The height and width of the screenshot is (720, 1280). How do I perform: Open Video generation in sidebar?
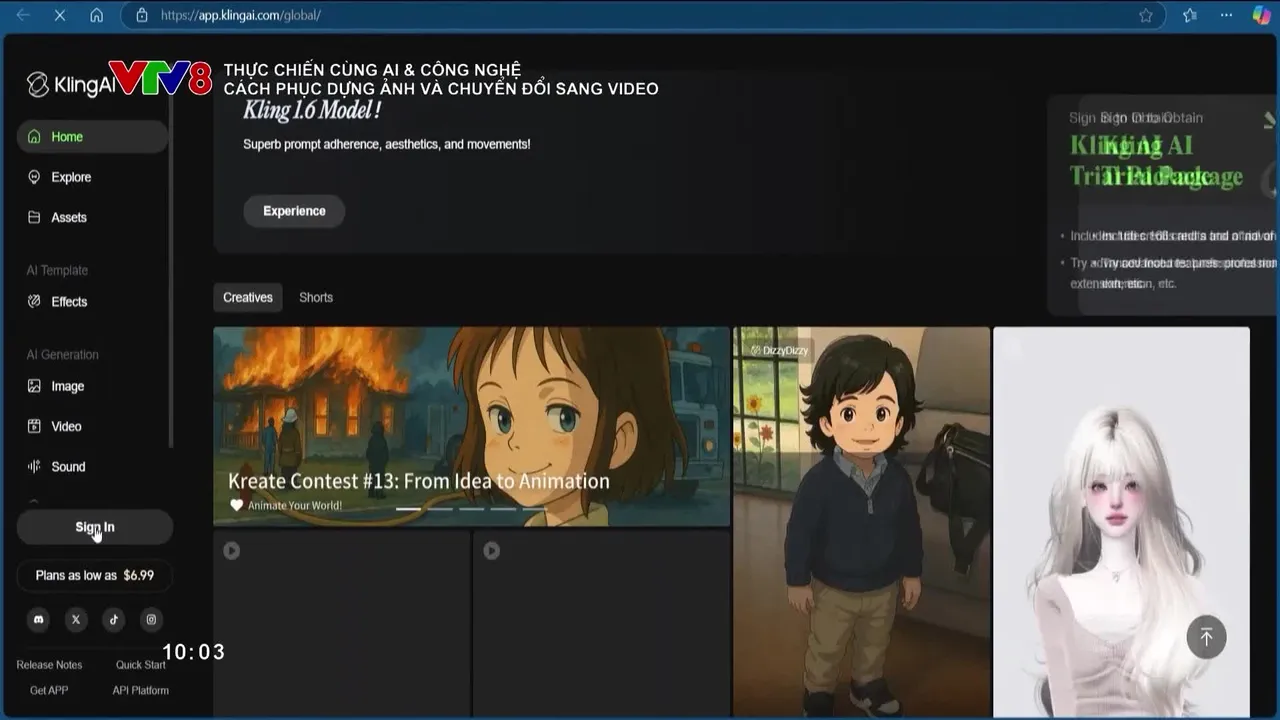(66, 426)
